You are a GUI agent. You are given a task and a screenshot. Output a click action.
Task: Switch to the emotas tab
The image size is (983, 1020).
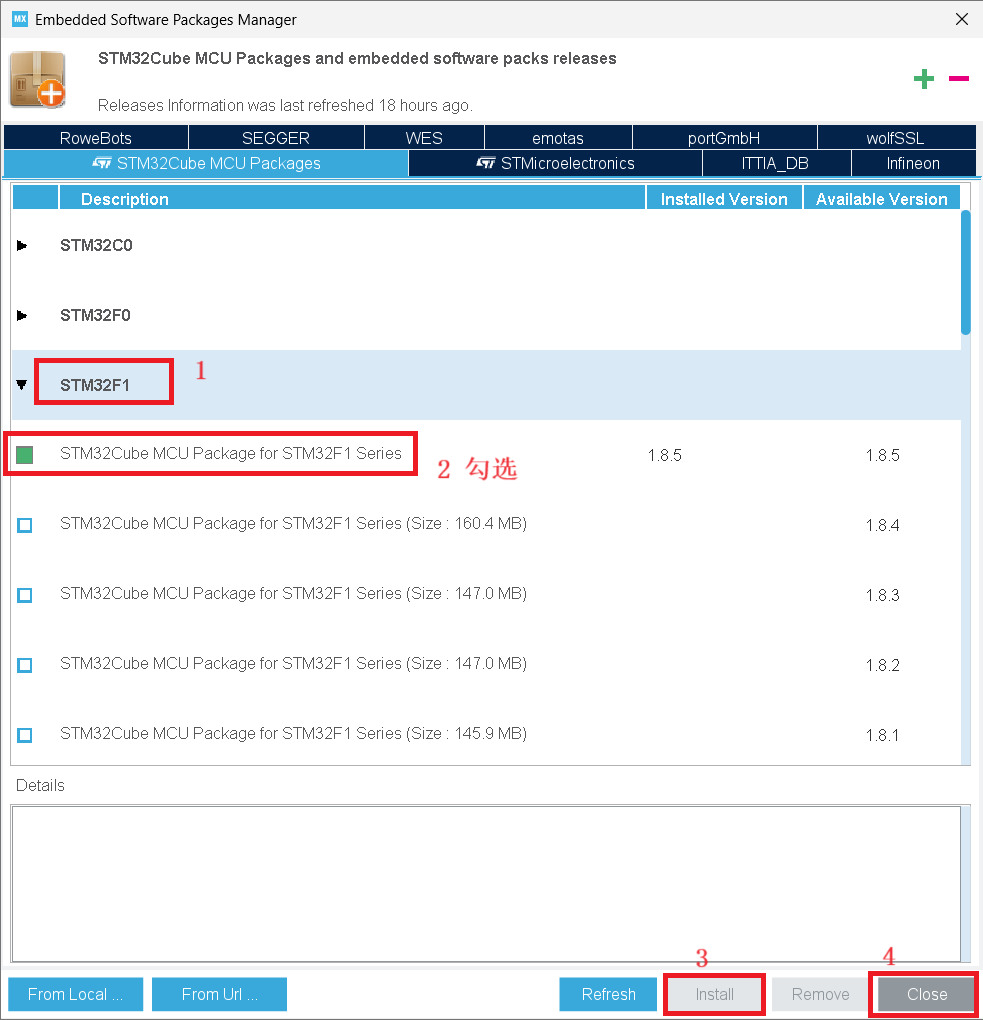(558, 138)
